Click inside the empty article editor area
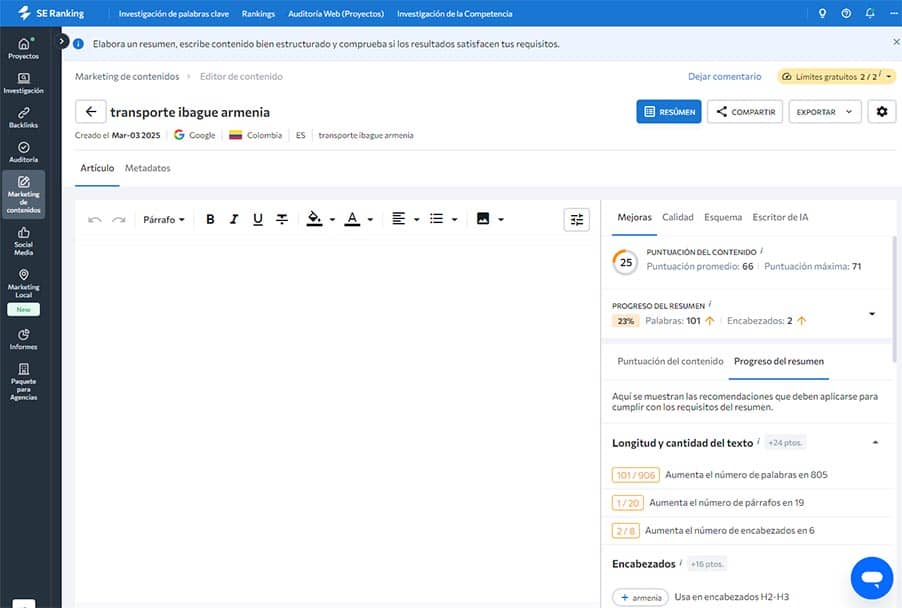902x608 pixels. [x=337, y=400]
